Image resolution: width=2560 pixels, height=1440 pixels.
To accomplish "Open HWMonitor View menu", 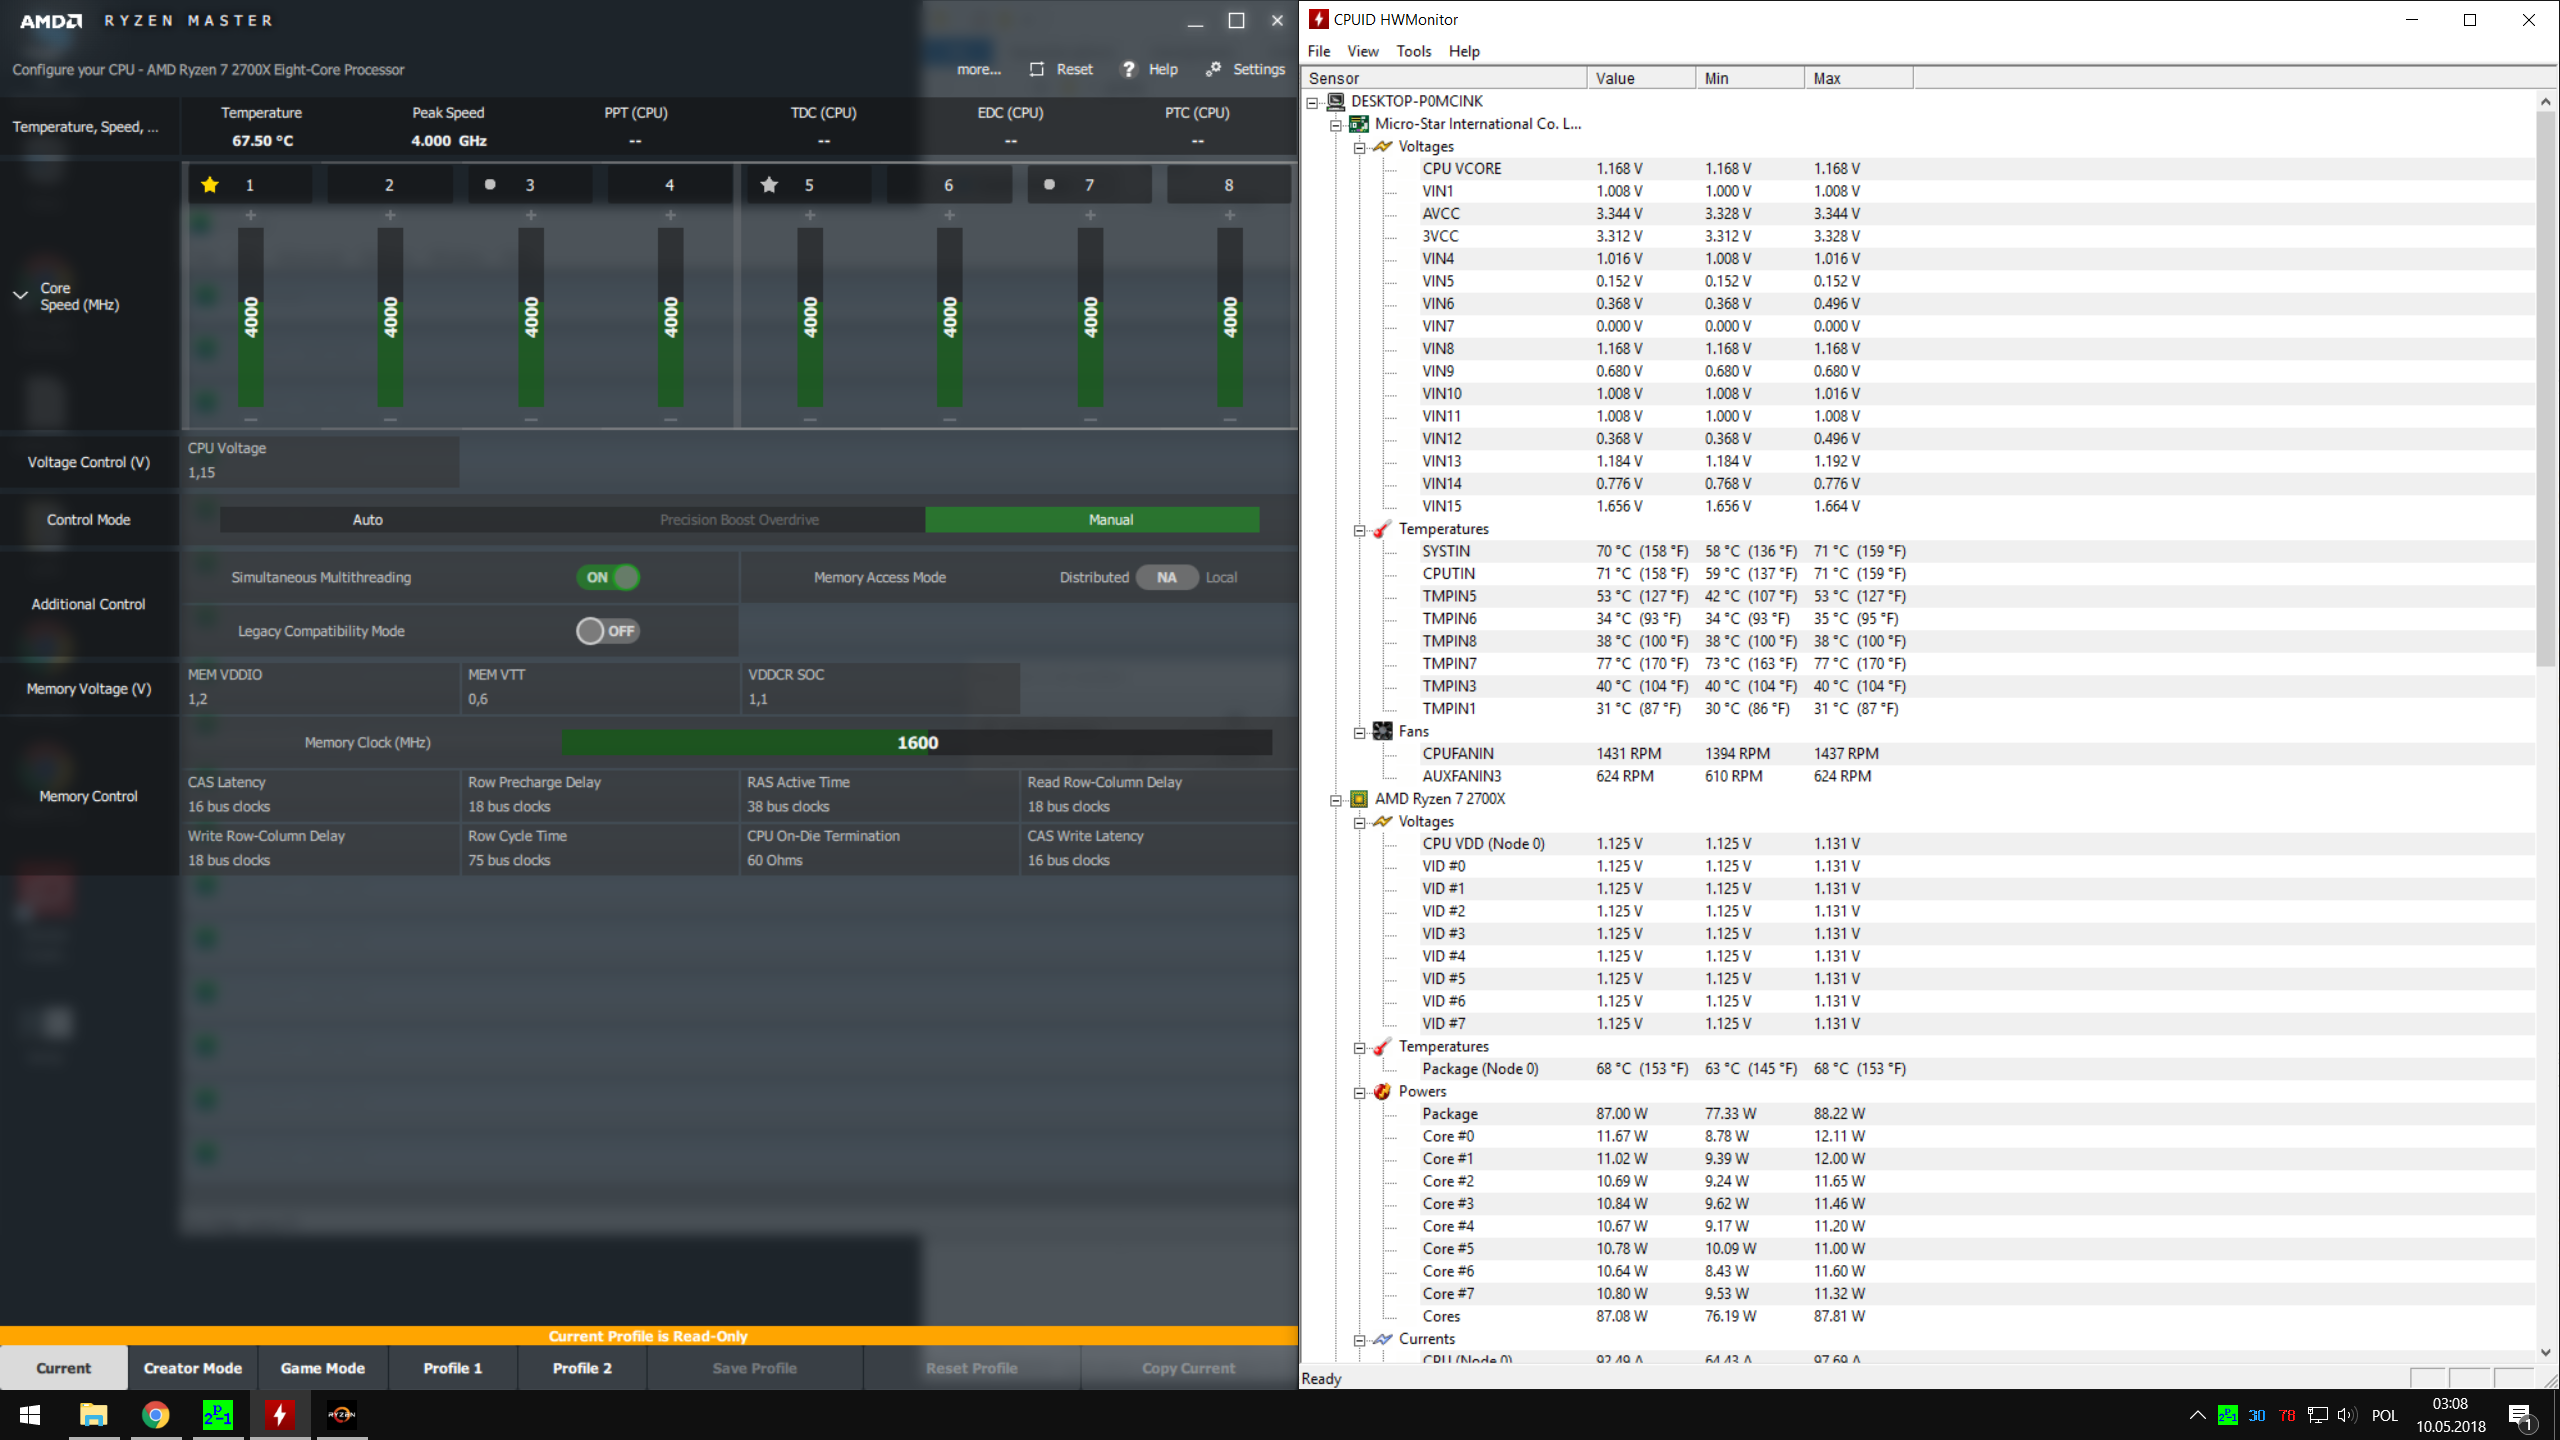I will coord(1362,51).
